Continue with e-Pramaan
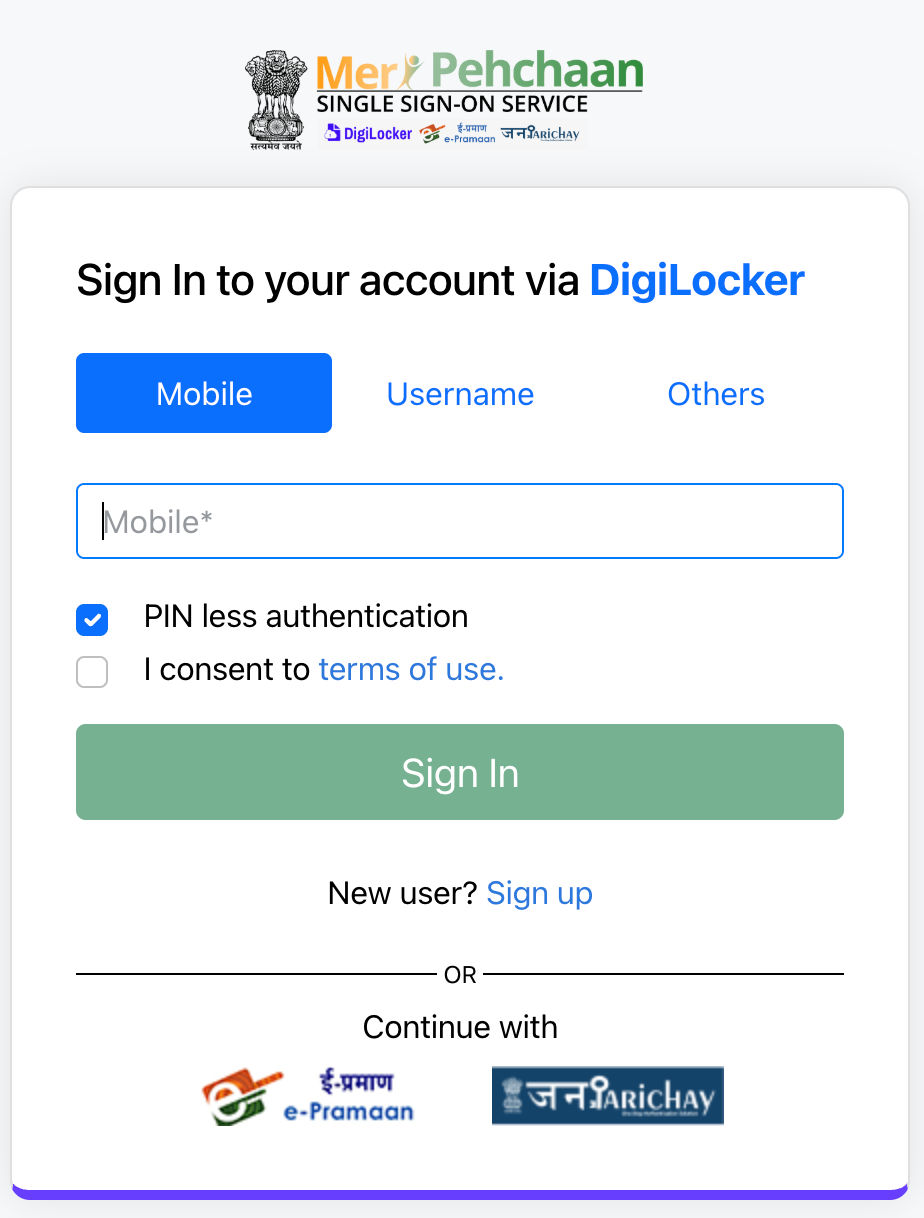The image size is (924, 1218). [x=308, y=1095]
